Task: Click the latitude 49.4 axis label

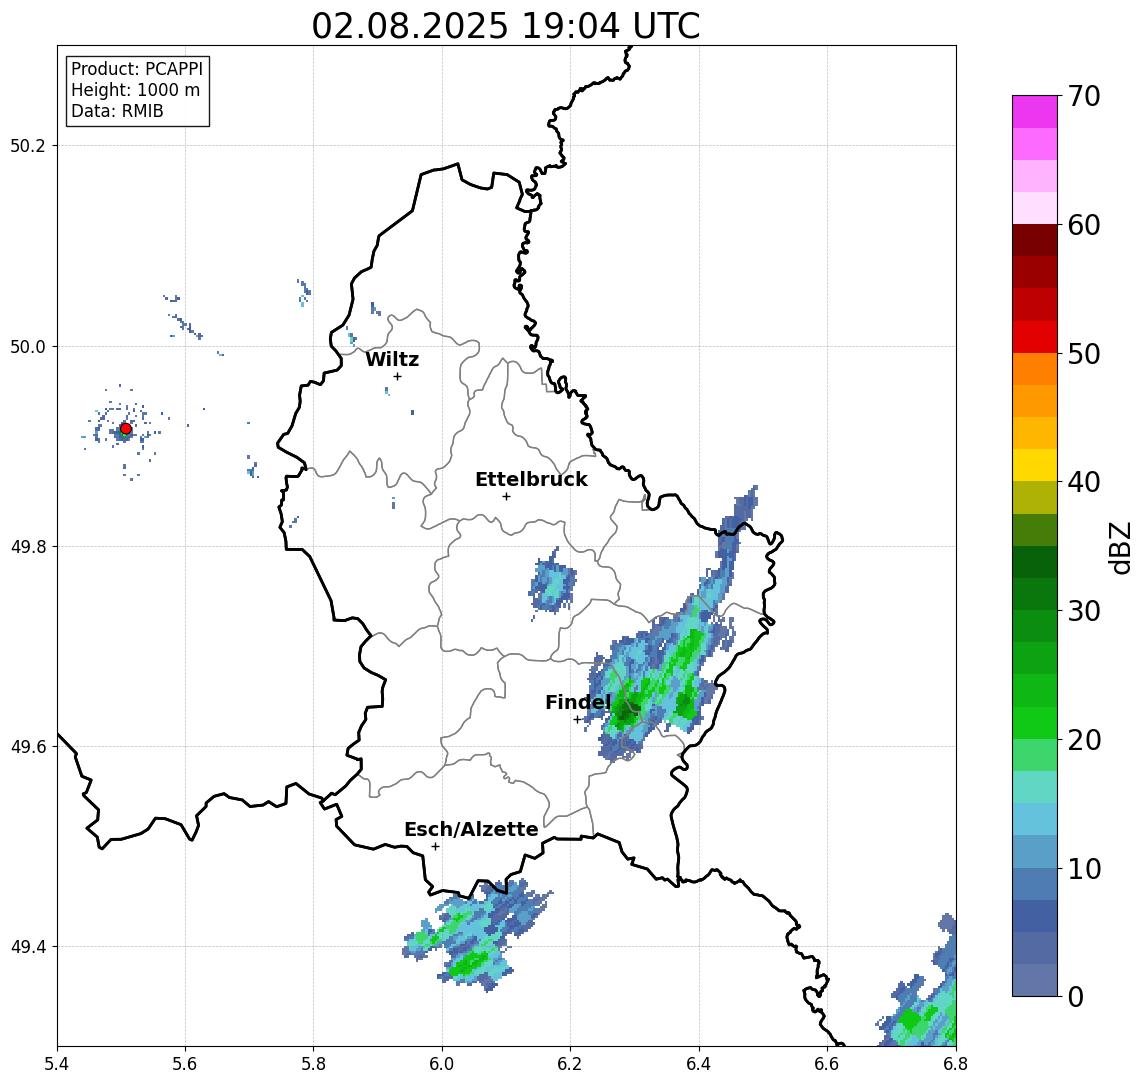Action: pyautogui.click(x=28, y=947)
